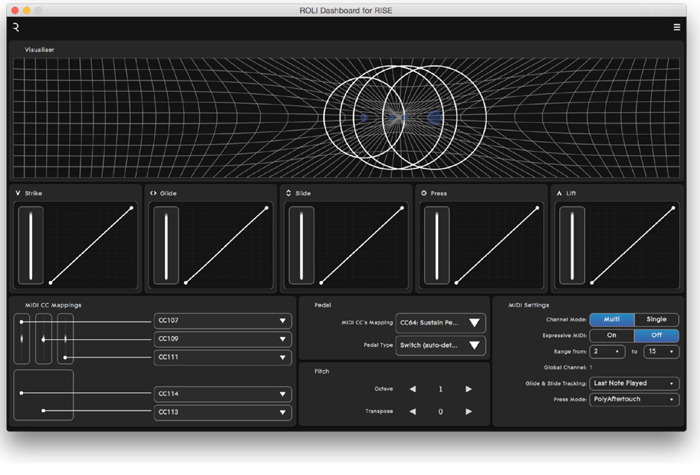This screenshot has height=475, width=700.
Task: Open the Range from 2 dropdown
Action: [x=607, y=352]
